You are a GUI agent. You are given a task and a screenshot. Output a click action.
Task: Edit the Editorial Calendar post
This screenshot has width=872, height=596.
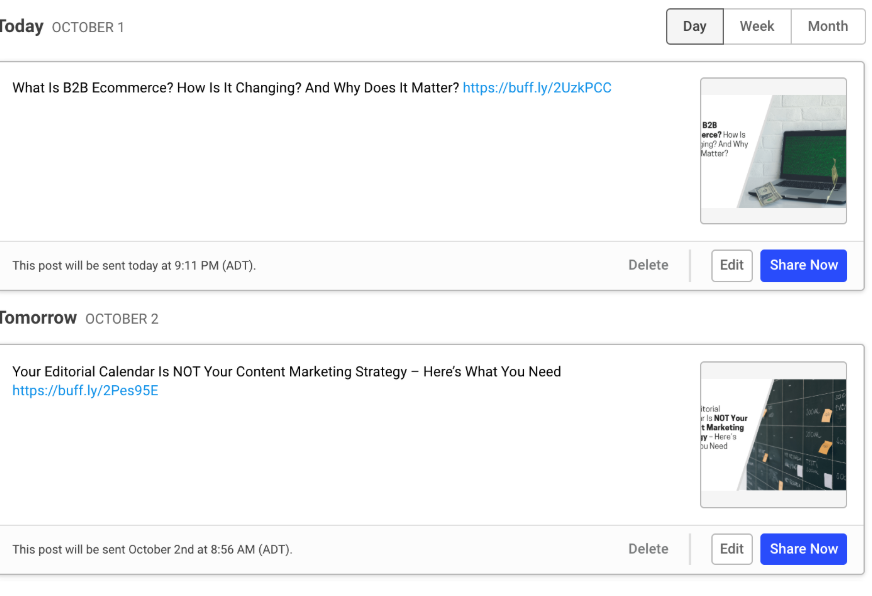point(732,549)
